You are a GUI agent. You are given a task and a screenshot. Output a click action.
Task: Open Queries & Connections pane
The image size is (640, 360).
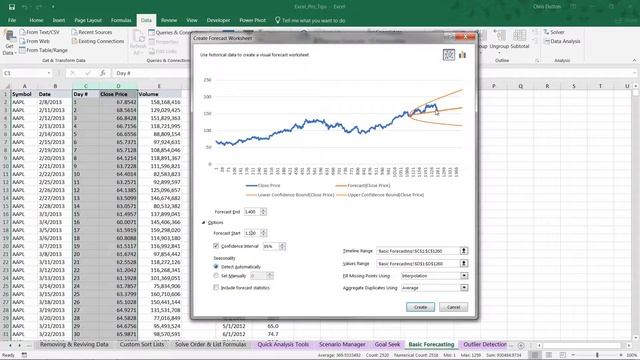170,32
